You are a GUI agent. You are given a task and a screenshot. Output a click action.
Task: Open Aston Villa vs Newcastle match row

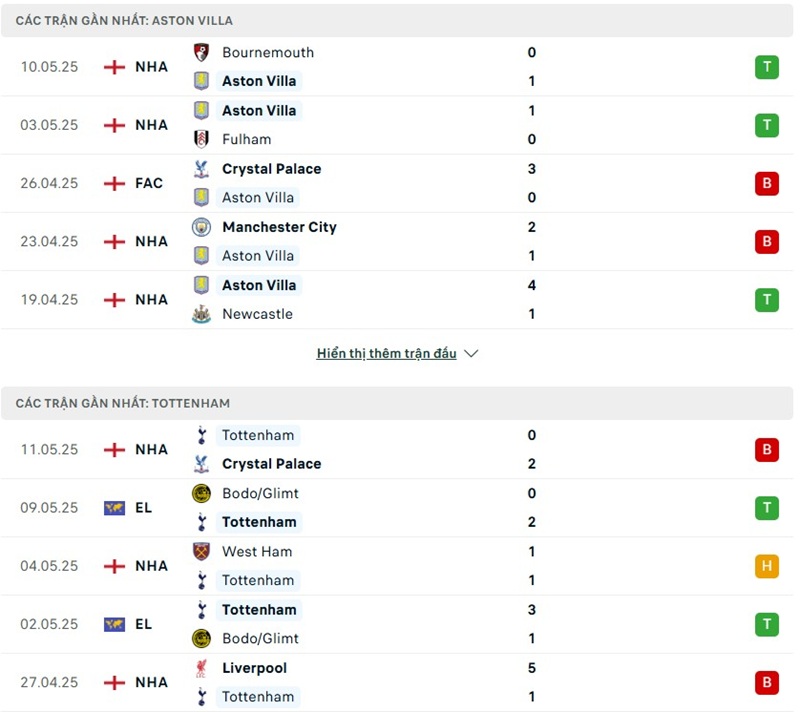[x=400, y=300]
